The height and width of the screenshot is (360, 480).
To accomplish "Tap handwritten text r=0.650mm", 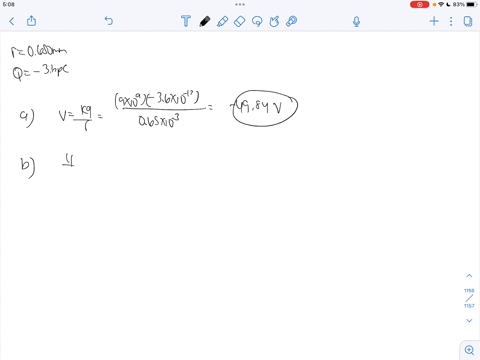I will 39,51.
